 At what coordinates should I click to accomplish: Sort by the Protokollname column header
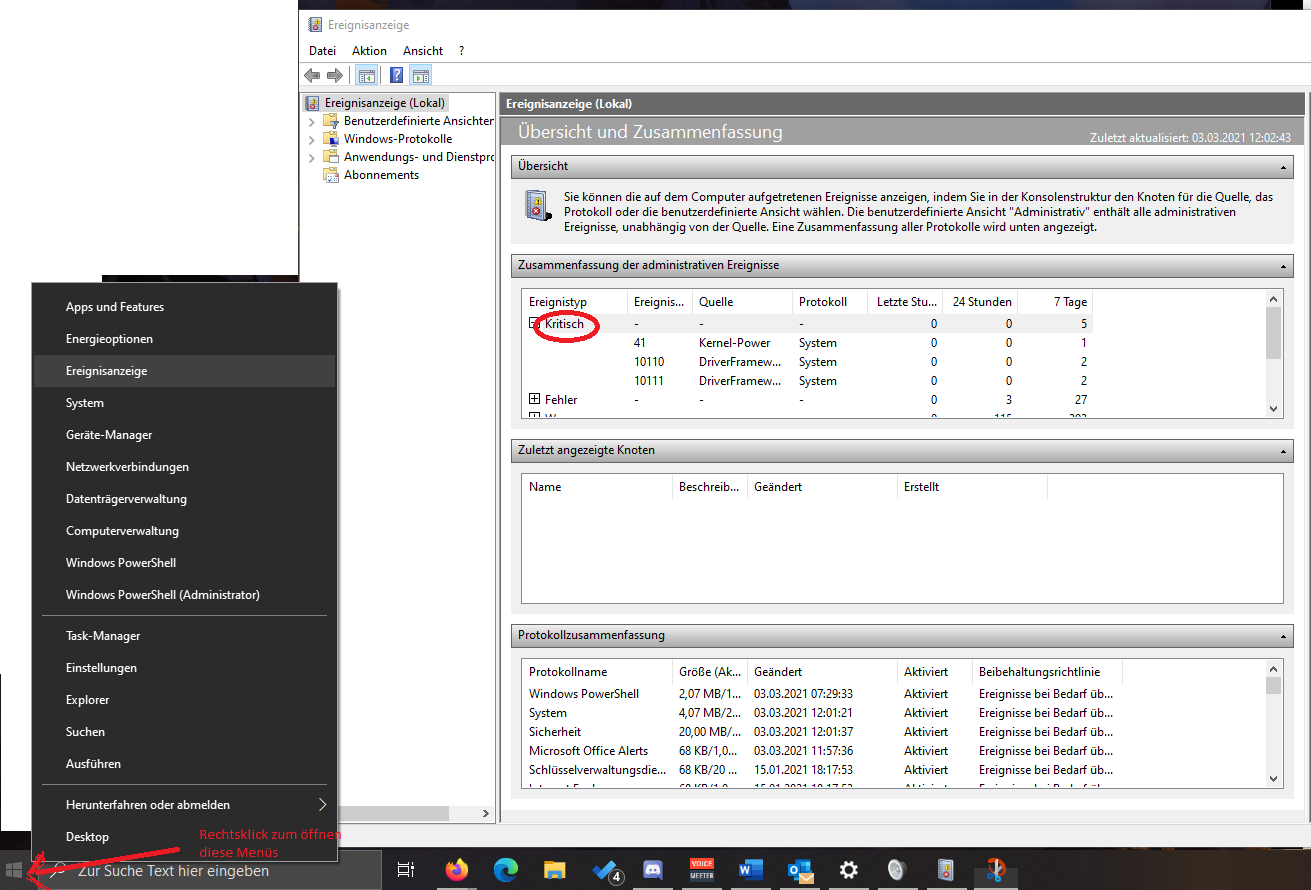pos(568,672)
